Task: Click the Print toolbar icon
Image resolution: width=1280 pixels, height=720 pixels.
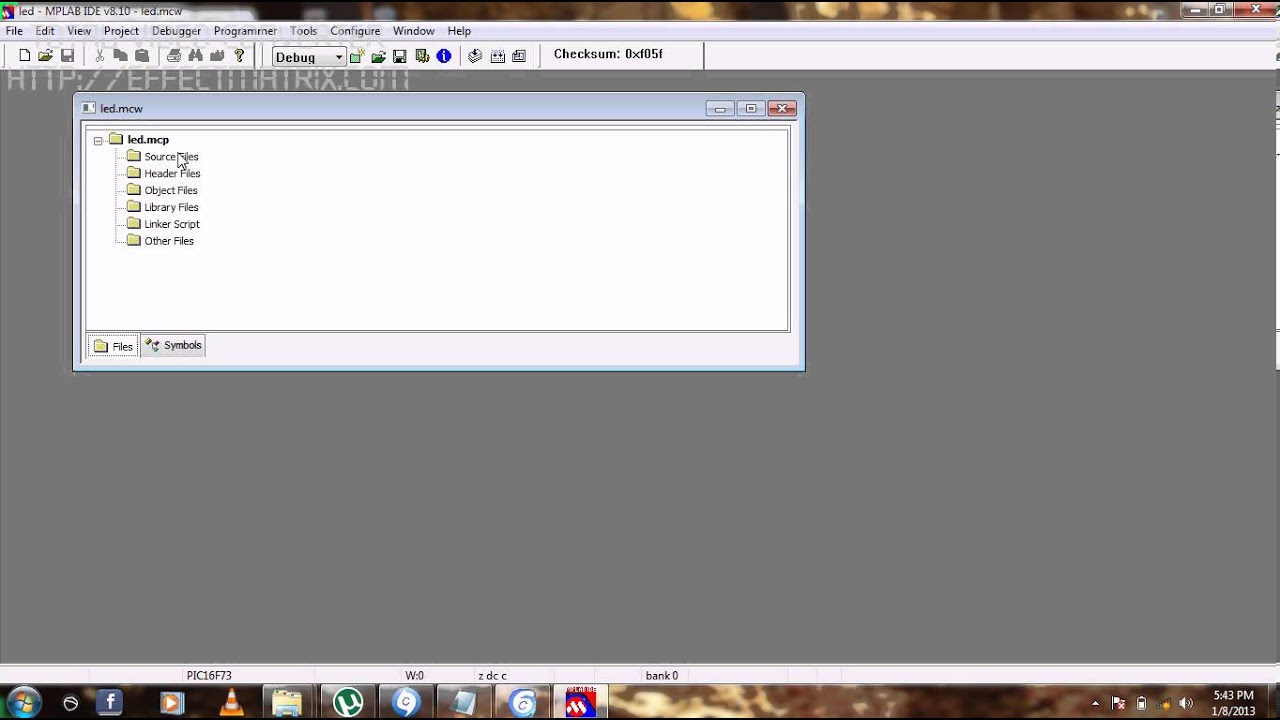Action: click(174, 56)
